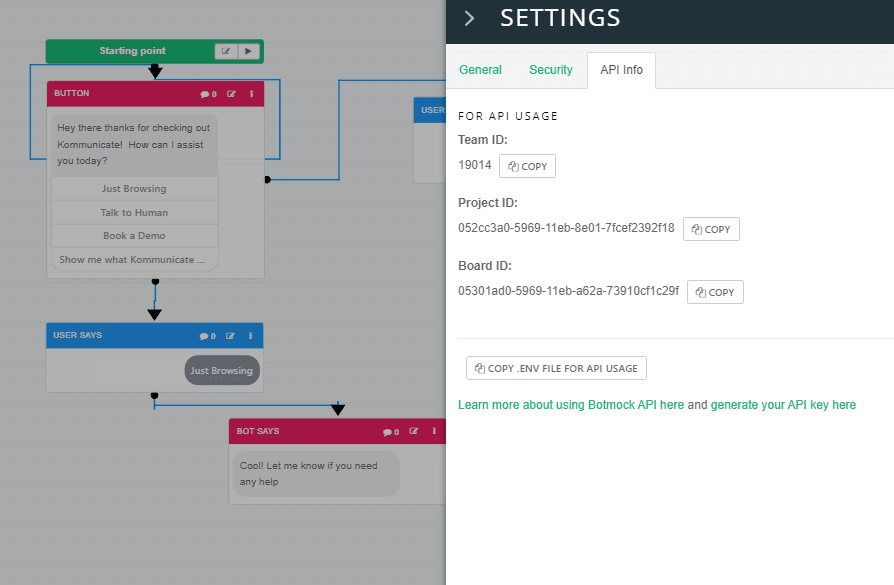This screenshot has width=894, height=585.
Task: Open comments on the USER SAYS block
Action: 208,336
